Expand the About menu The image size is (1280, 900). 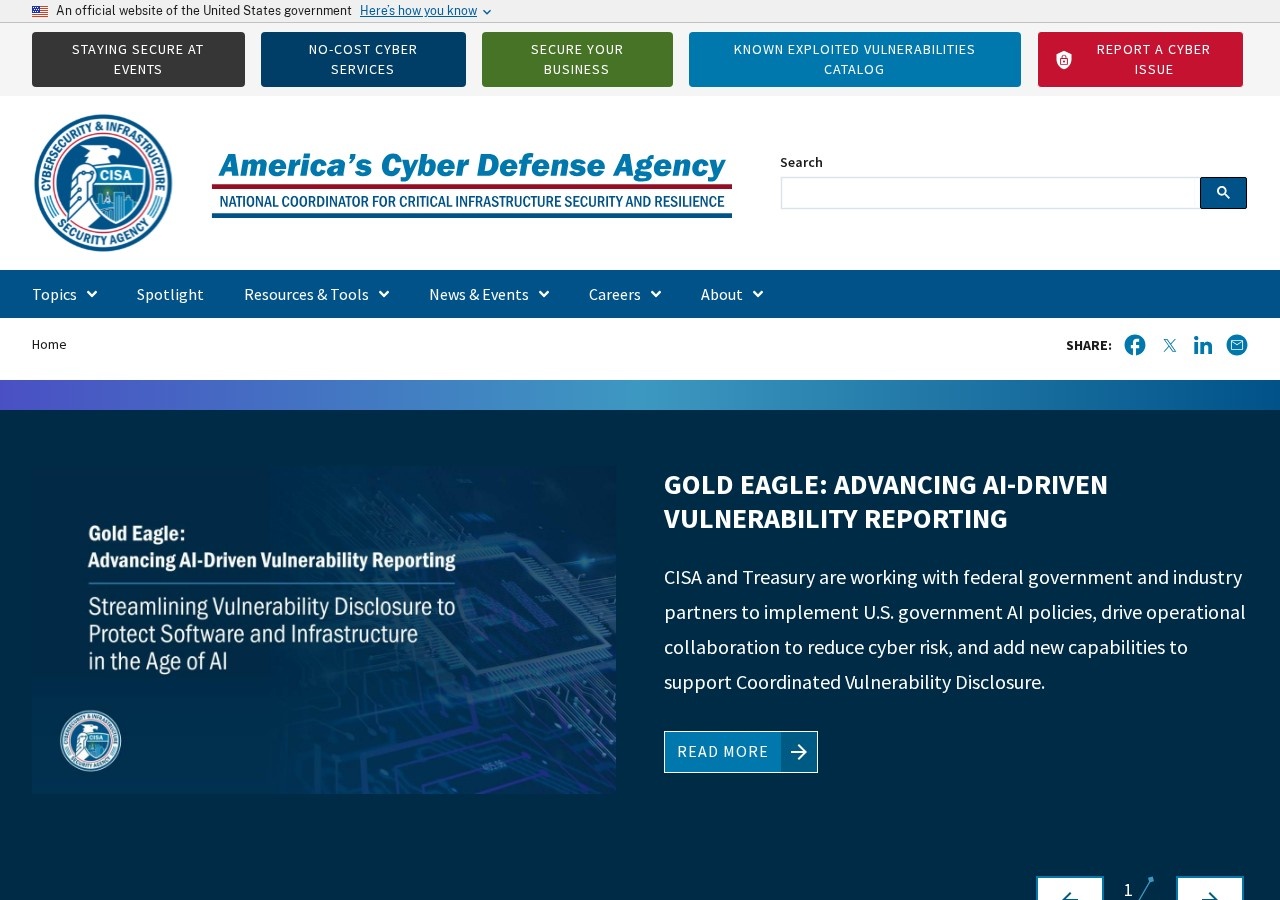click(x=732, y=294)
